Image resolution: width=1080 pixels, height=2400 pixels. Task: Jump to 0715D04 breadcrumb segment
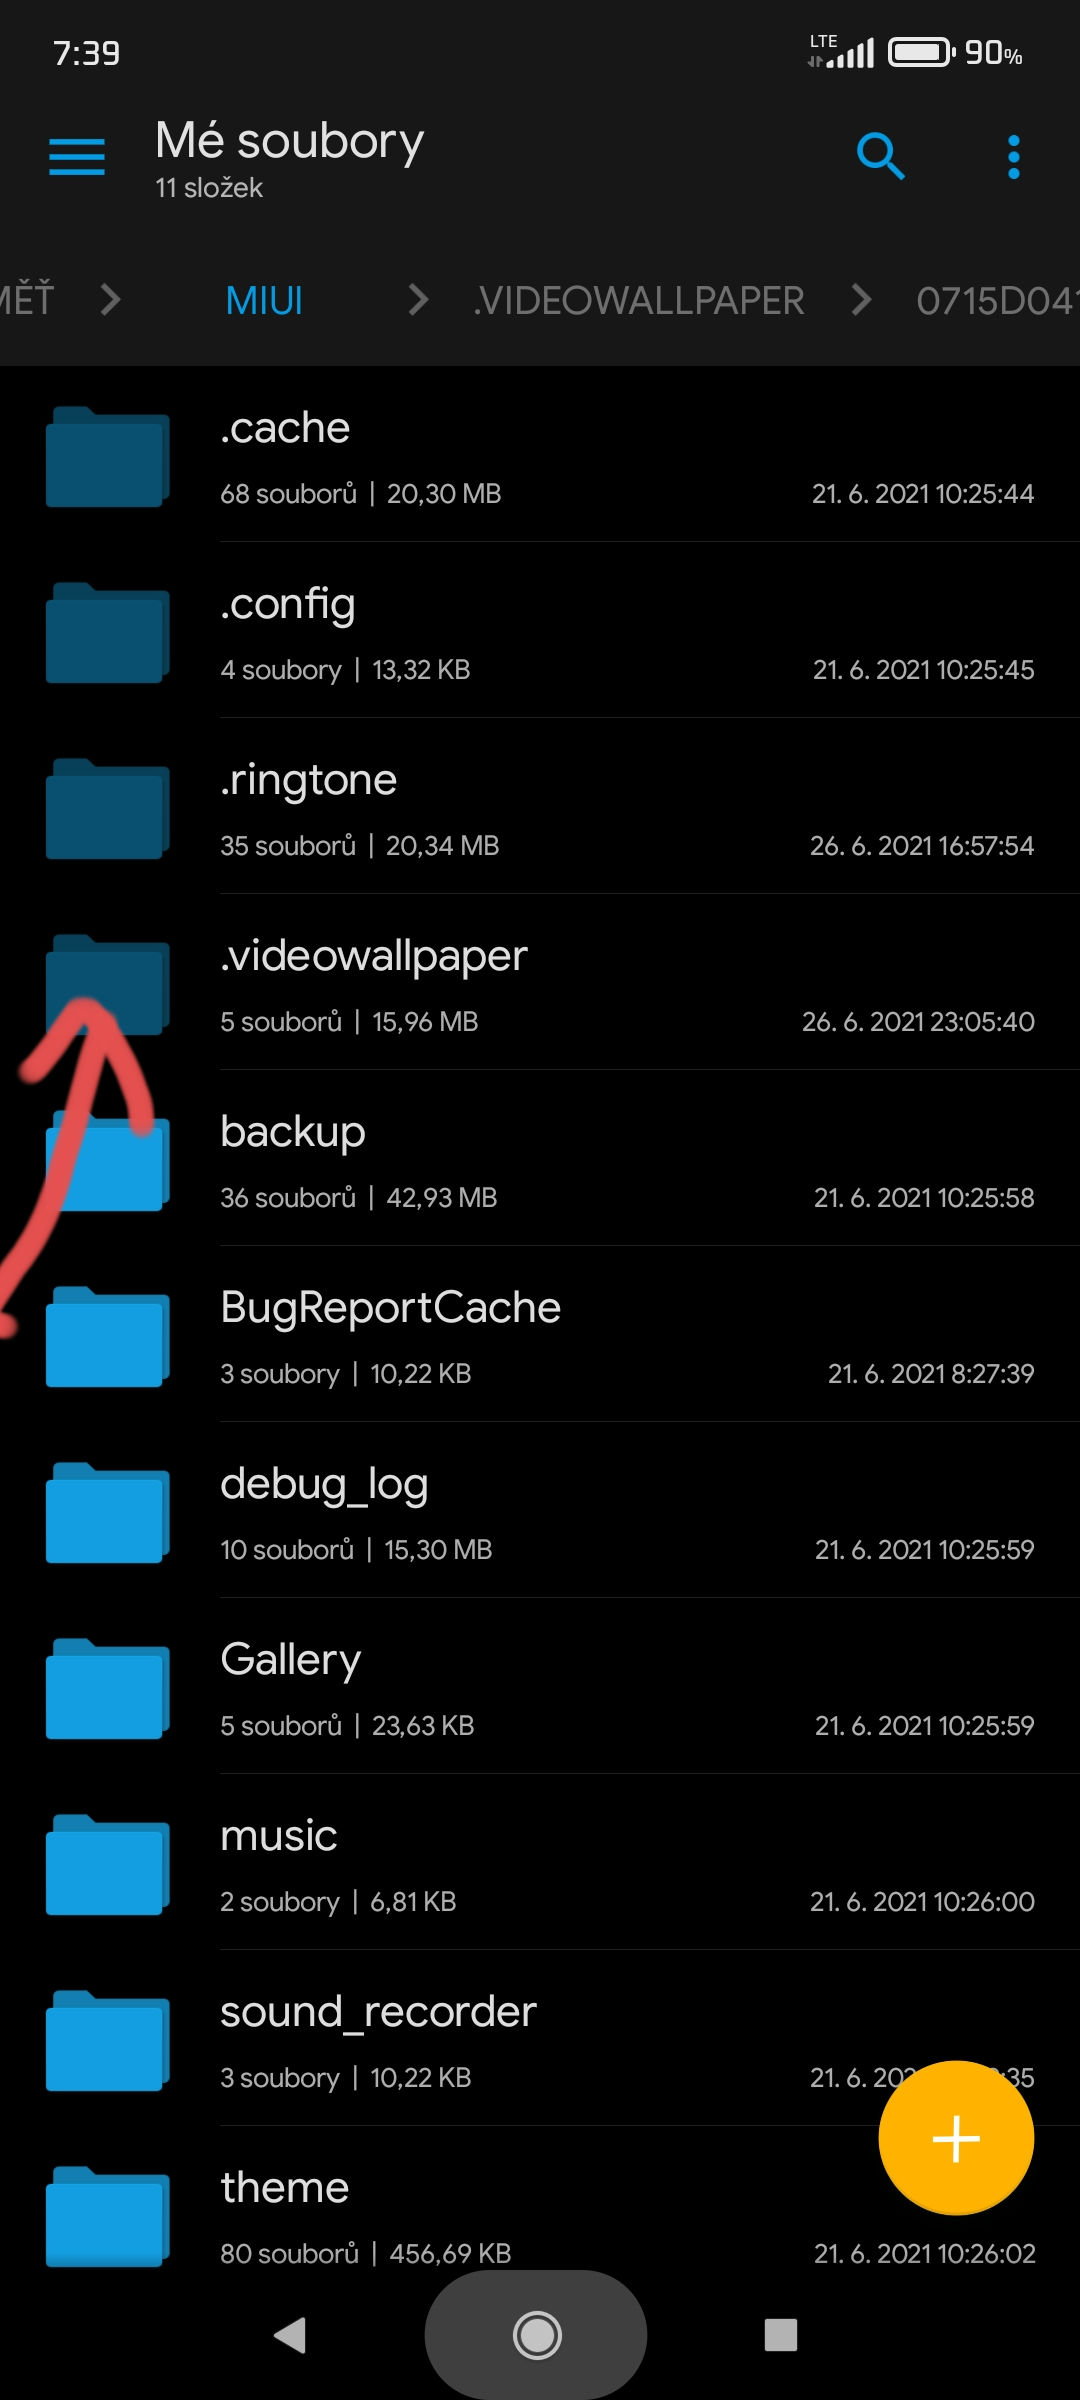[998, 300]
